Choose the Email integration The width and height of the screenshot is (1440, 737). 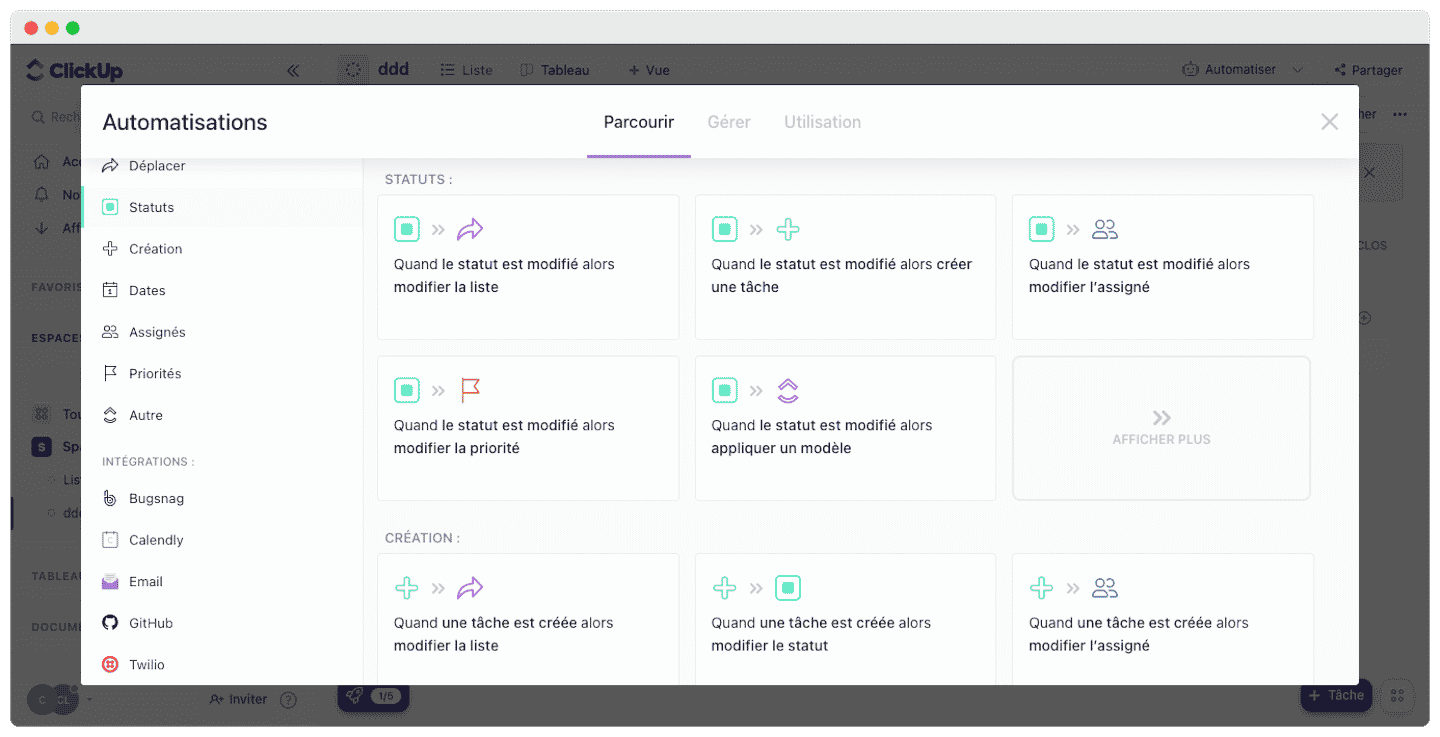(x=222, y=581)
